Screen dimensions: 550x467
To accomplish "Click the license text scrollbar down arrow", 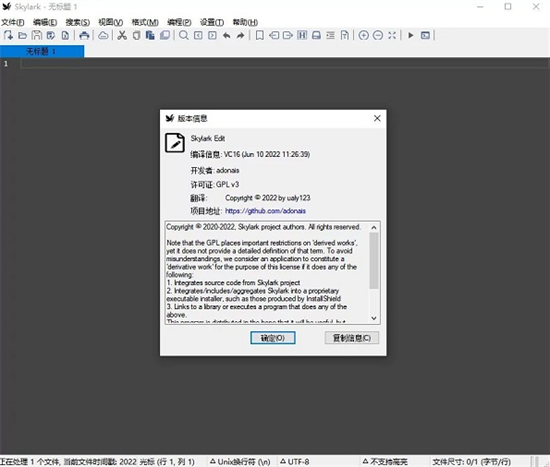I will pos(374,318).
